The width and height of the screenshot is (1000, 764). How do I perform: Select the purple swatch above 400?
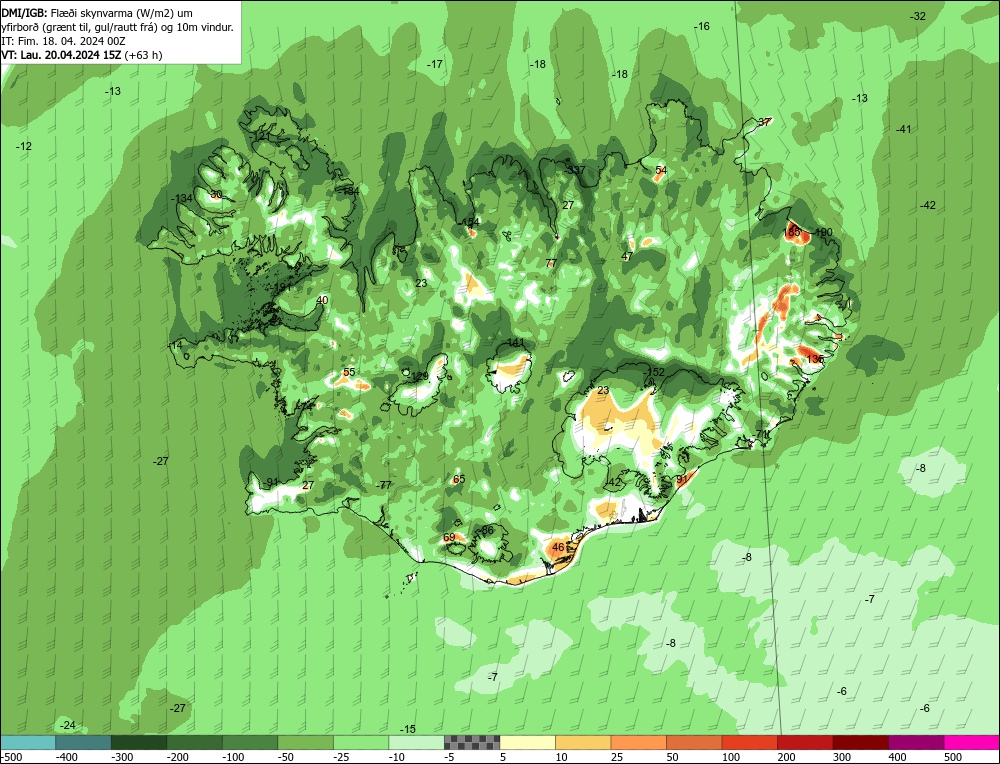click(x=916, y=742)
